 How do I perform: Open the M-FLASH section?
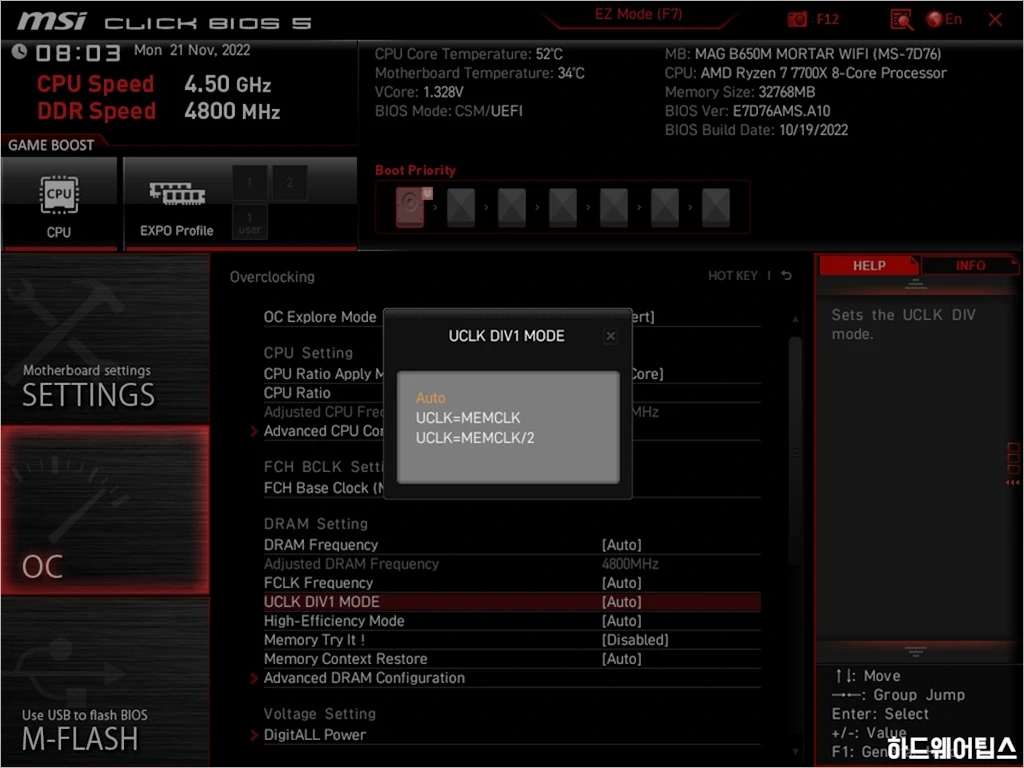point(105,681)
